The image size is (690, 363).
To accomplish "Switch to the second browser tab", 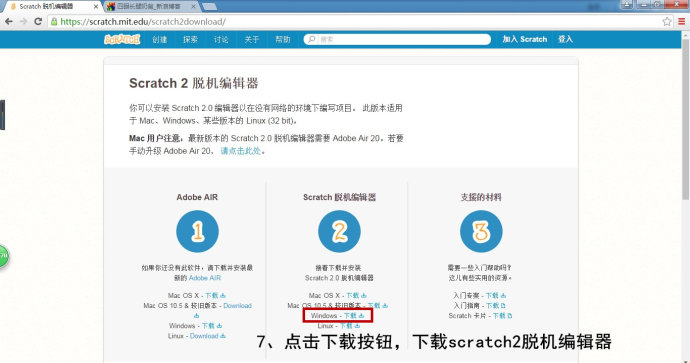I will click(x=151, y=7).
